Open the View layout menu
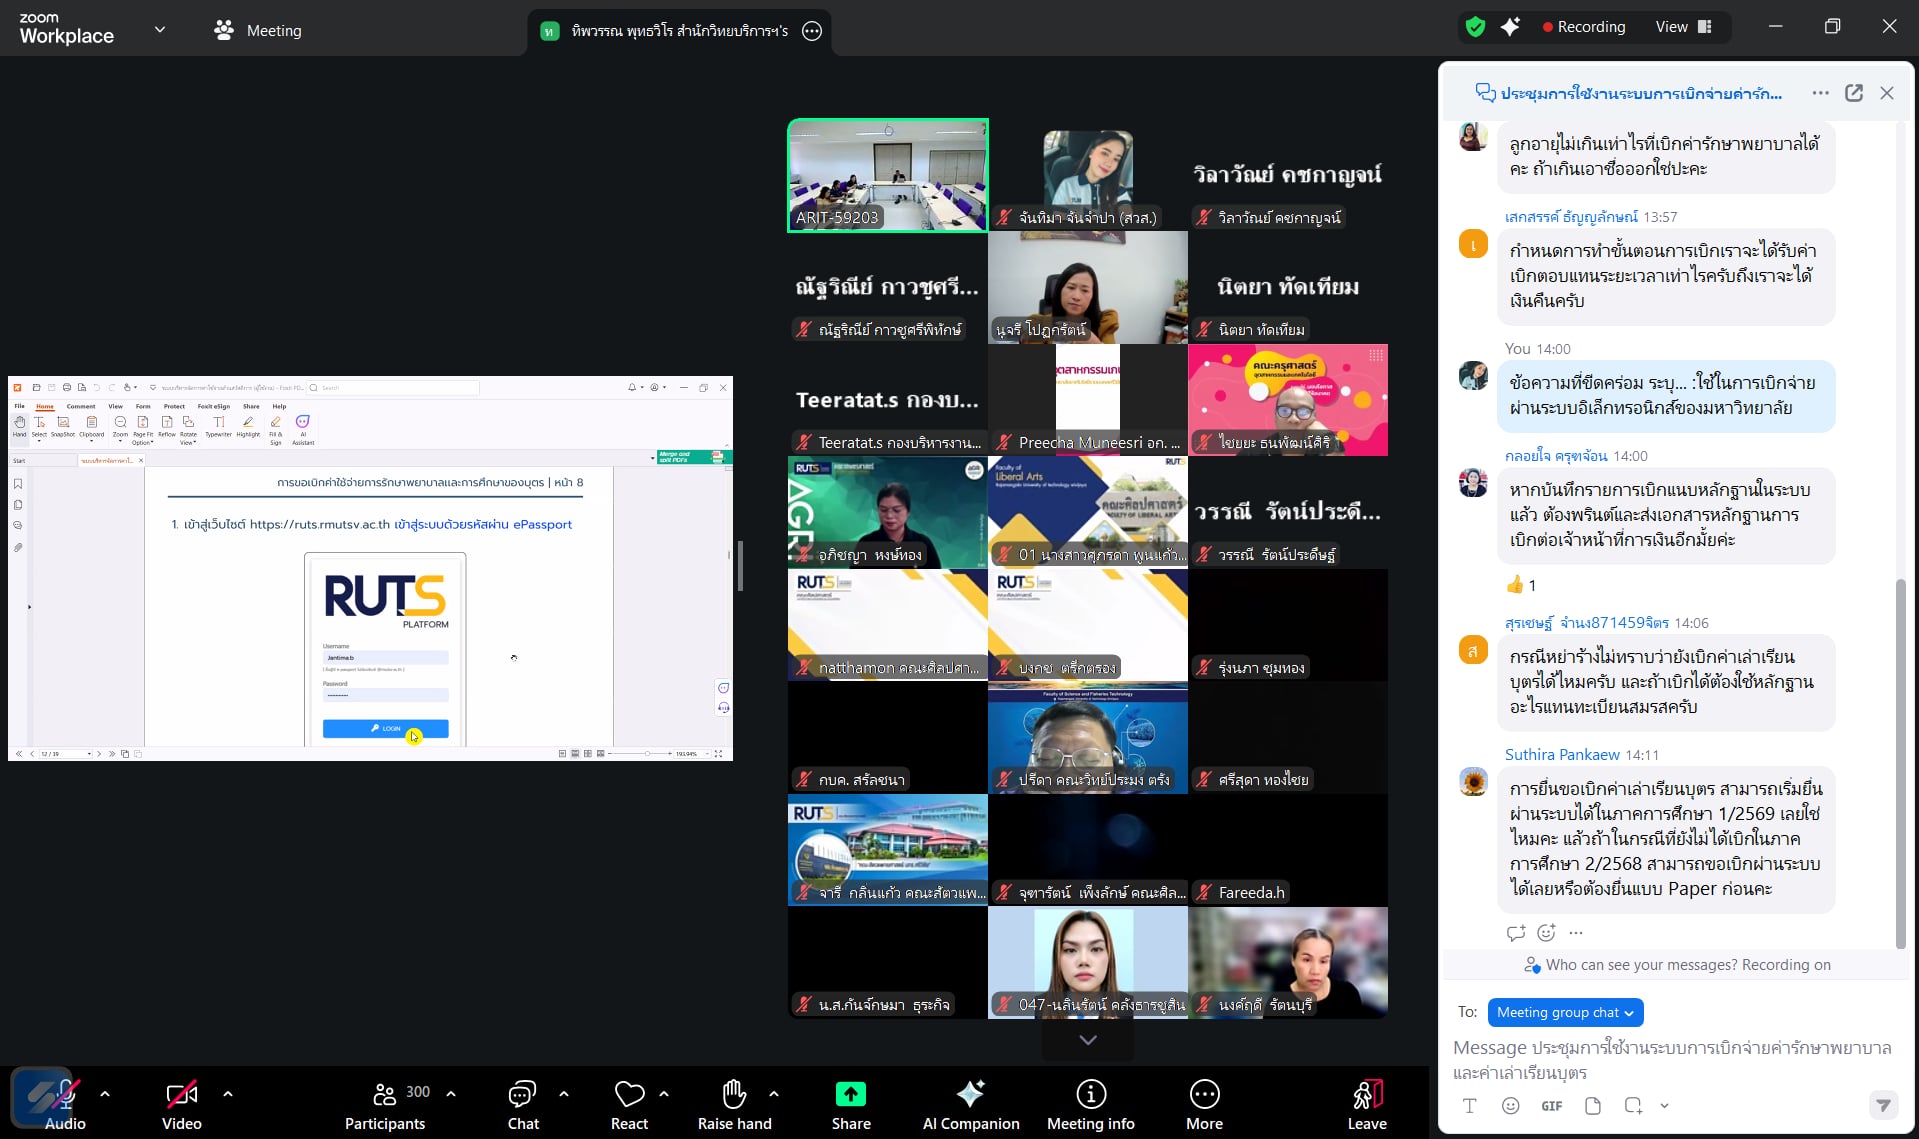 [x=1683, y=27]
